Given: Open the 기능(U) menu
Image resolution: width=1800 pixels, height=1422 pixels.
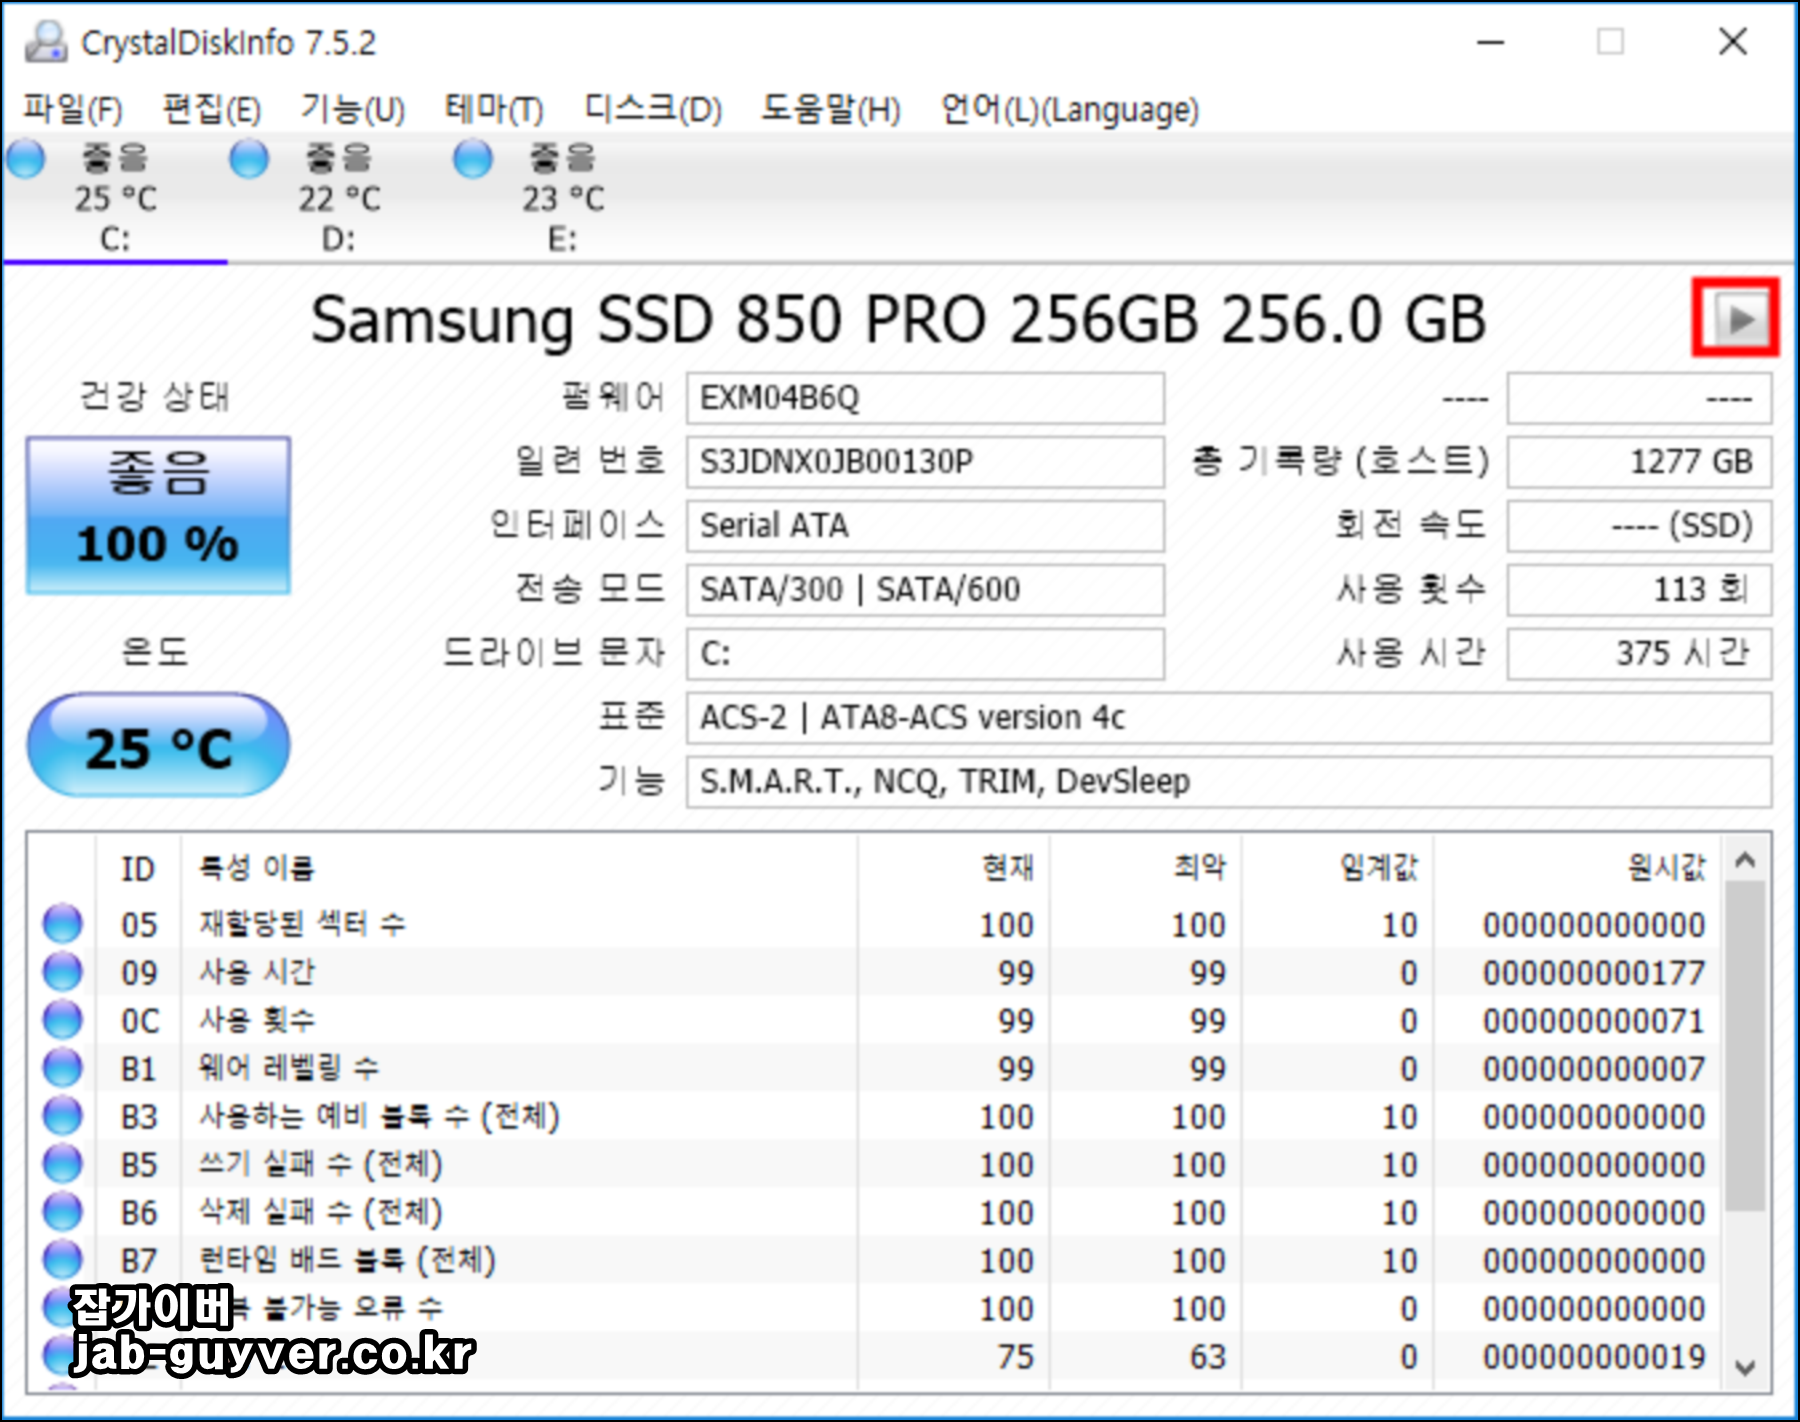Looking at the screenshot, I should 353,108.
